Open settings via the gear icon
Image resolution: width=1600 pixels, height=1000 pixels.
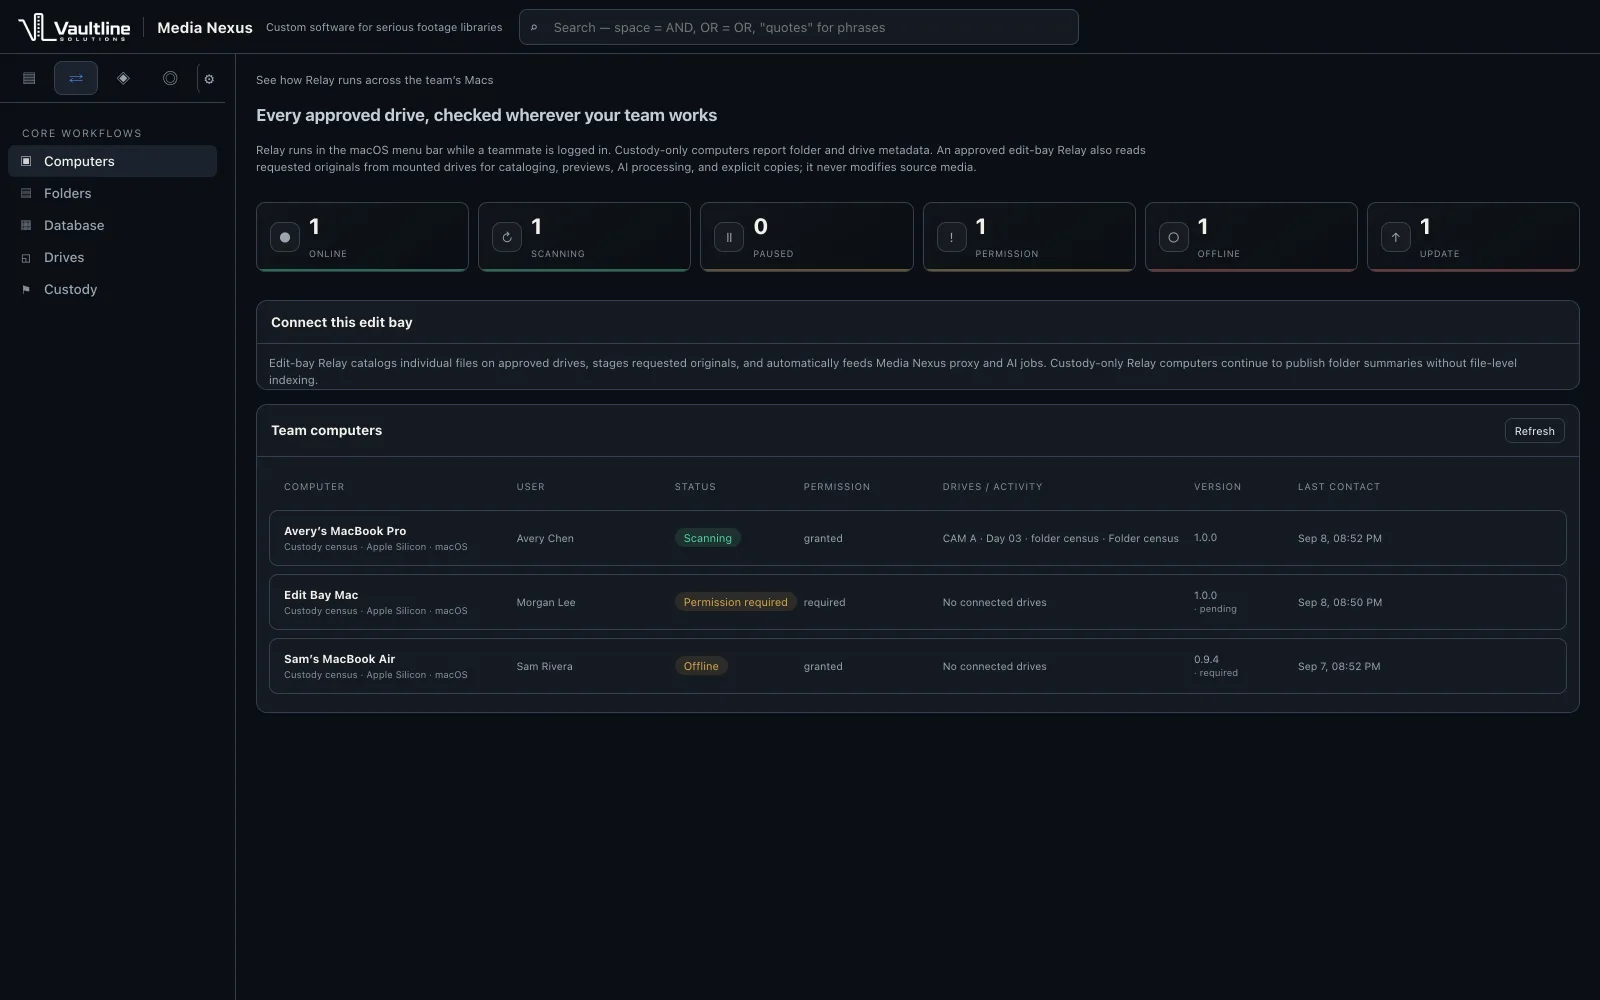click(x=209, y=79)
